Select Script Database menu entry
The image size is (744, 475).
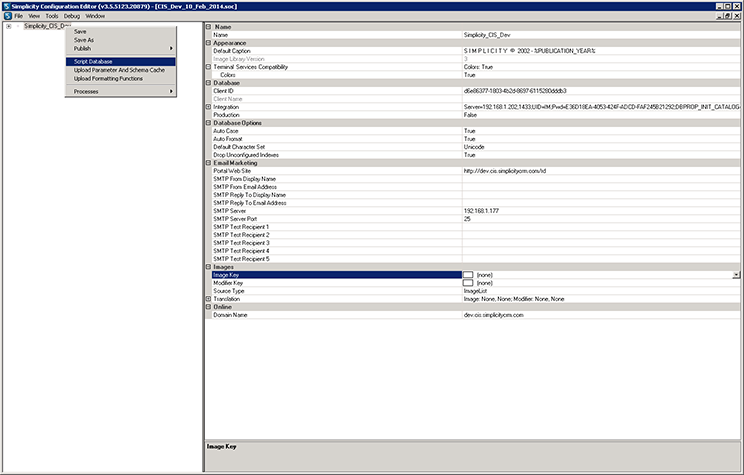point(121,62)
